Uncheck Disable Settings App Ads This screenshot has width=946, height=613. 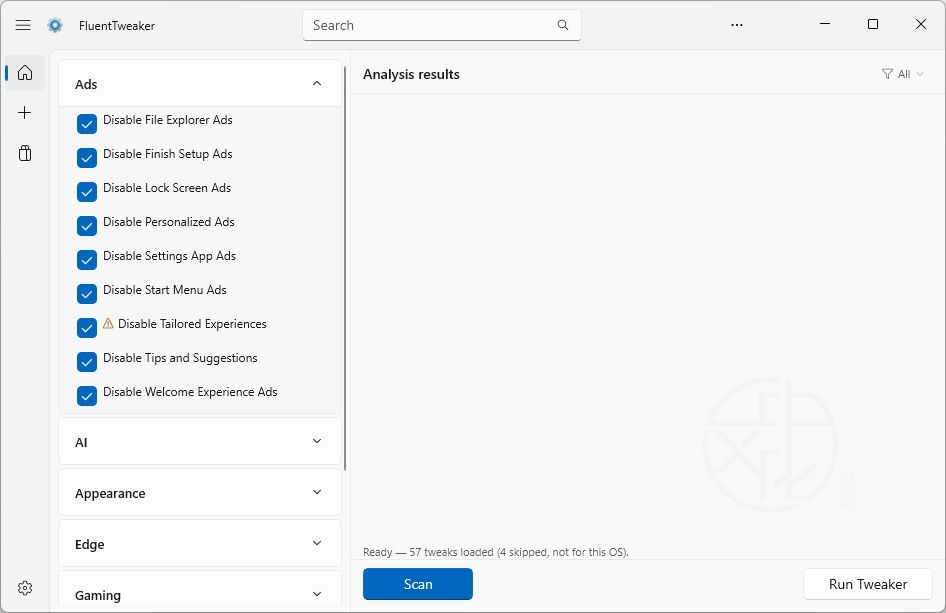[87, 259]
